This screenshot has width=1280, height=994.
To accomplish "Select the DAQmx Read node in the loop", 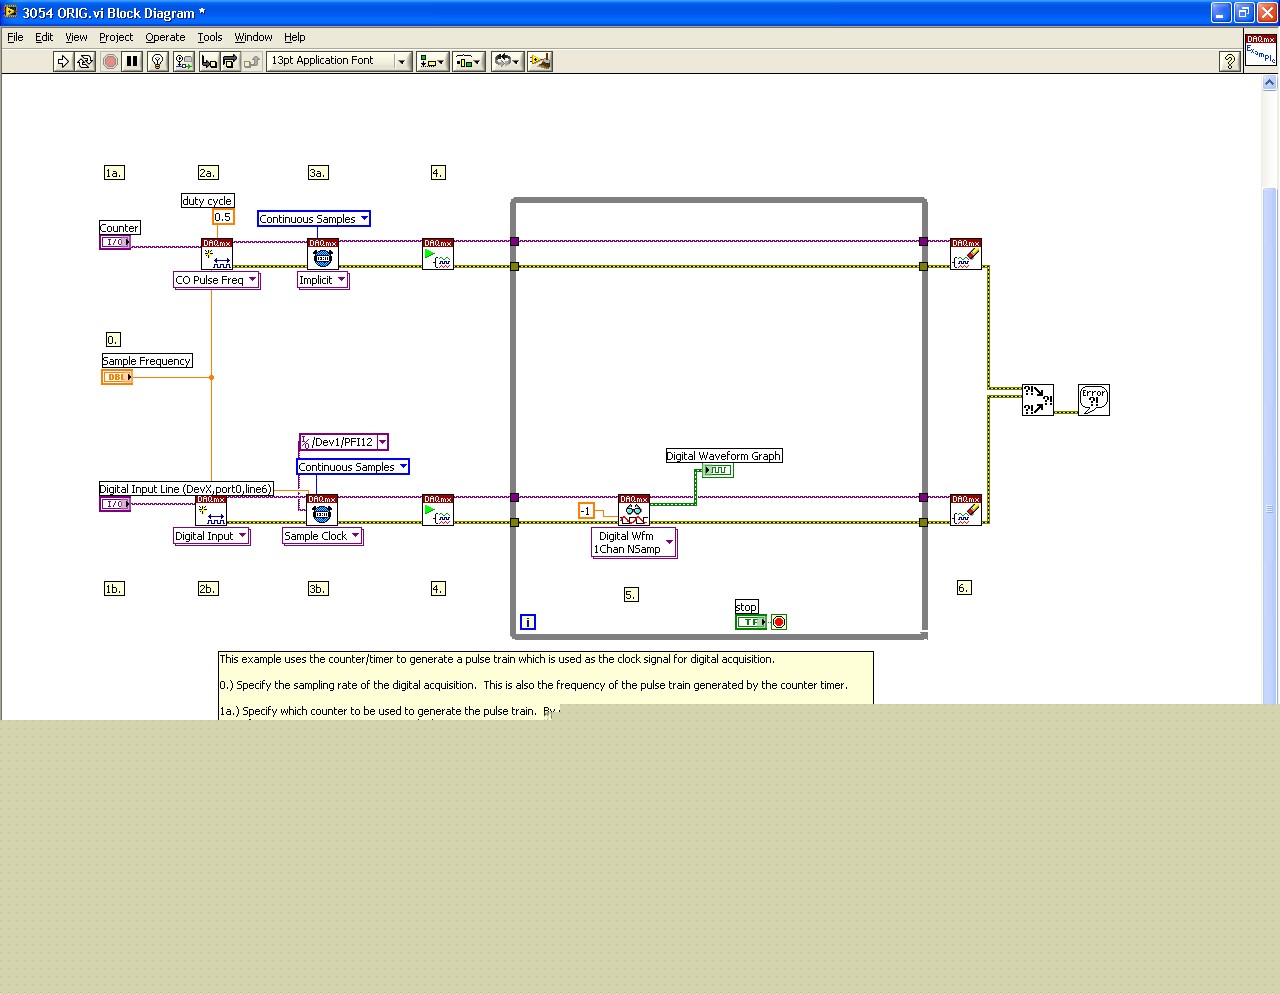I will (x=634, y=510).
